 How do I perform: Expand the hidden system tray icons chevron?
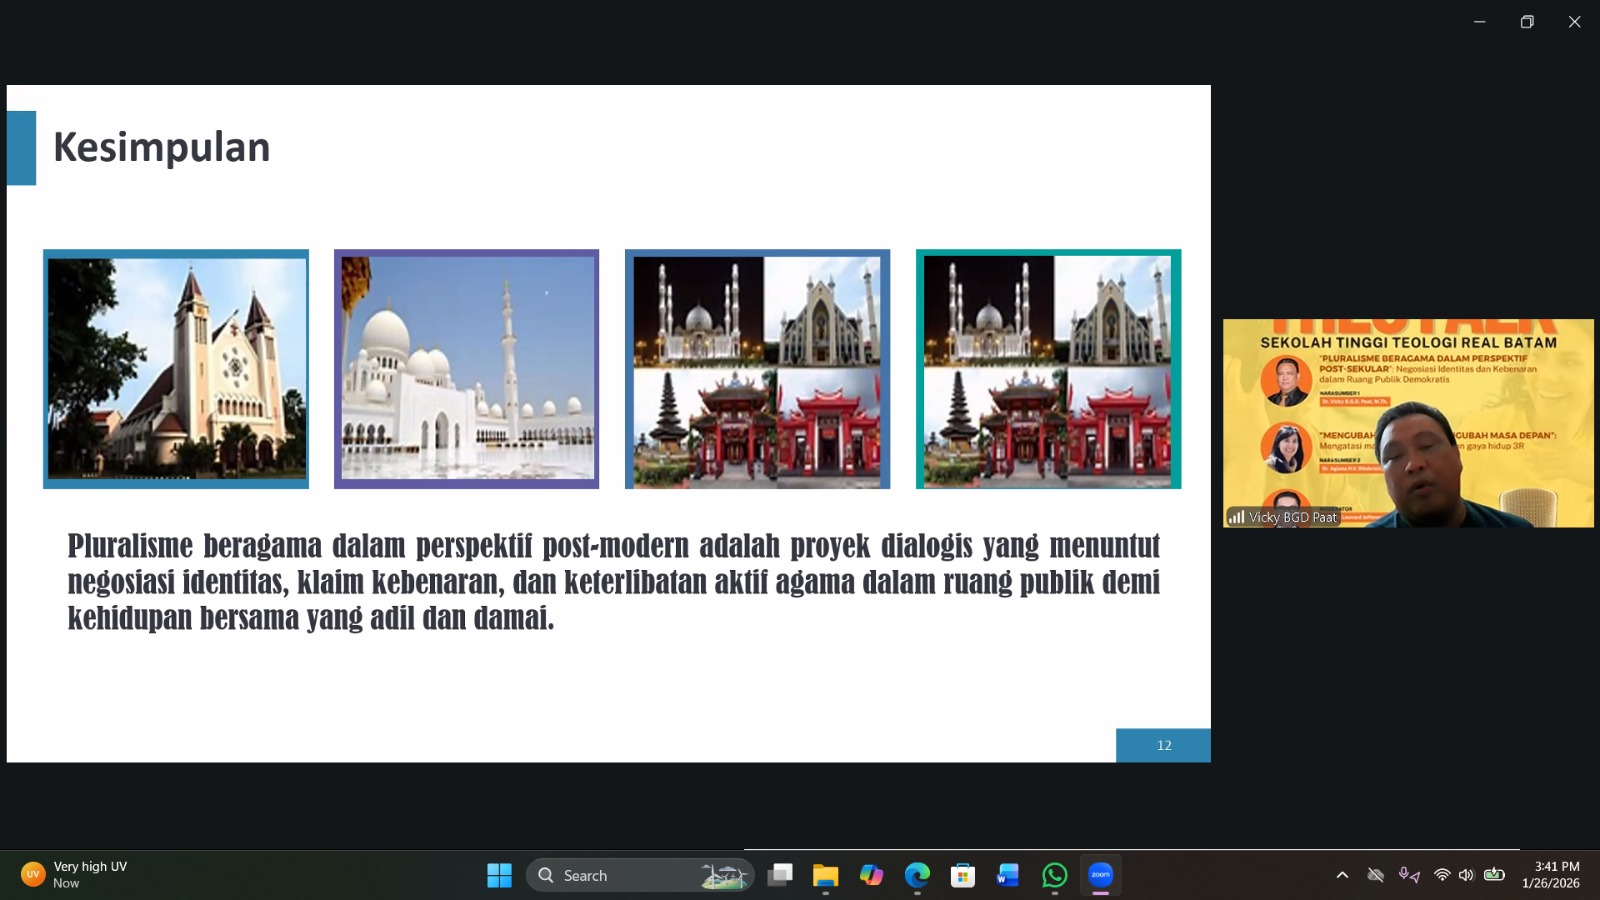coord(1342,875)
